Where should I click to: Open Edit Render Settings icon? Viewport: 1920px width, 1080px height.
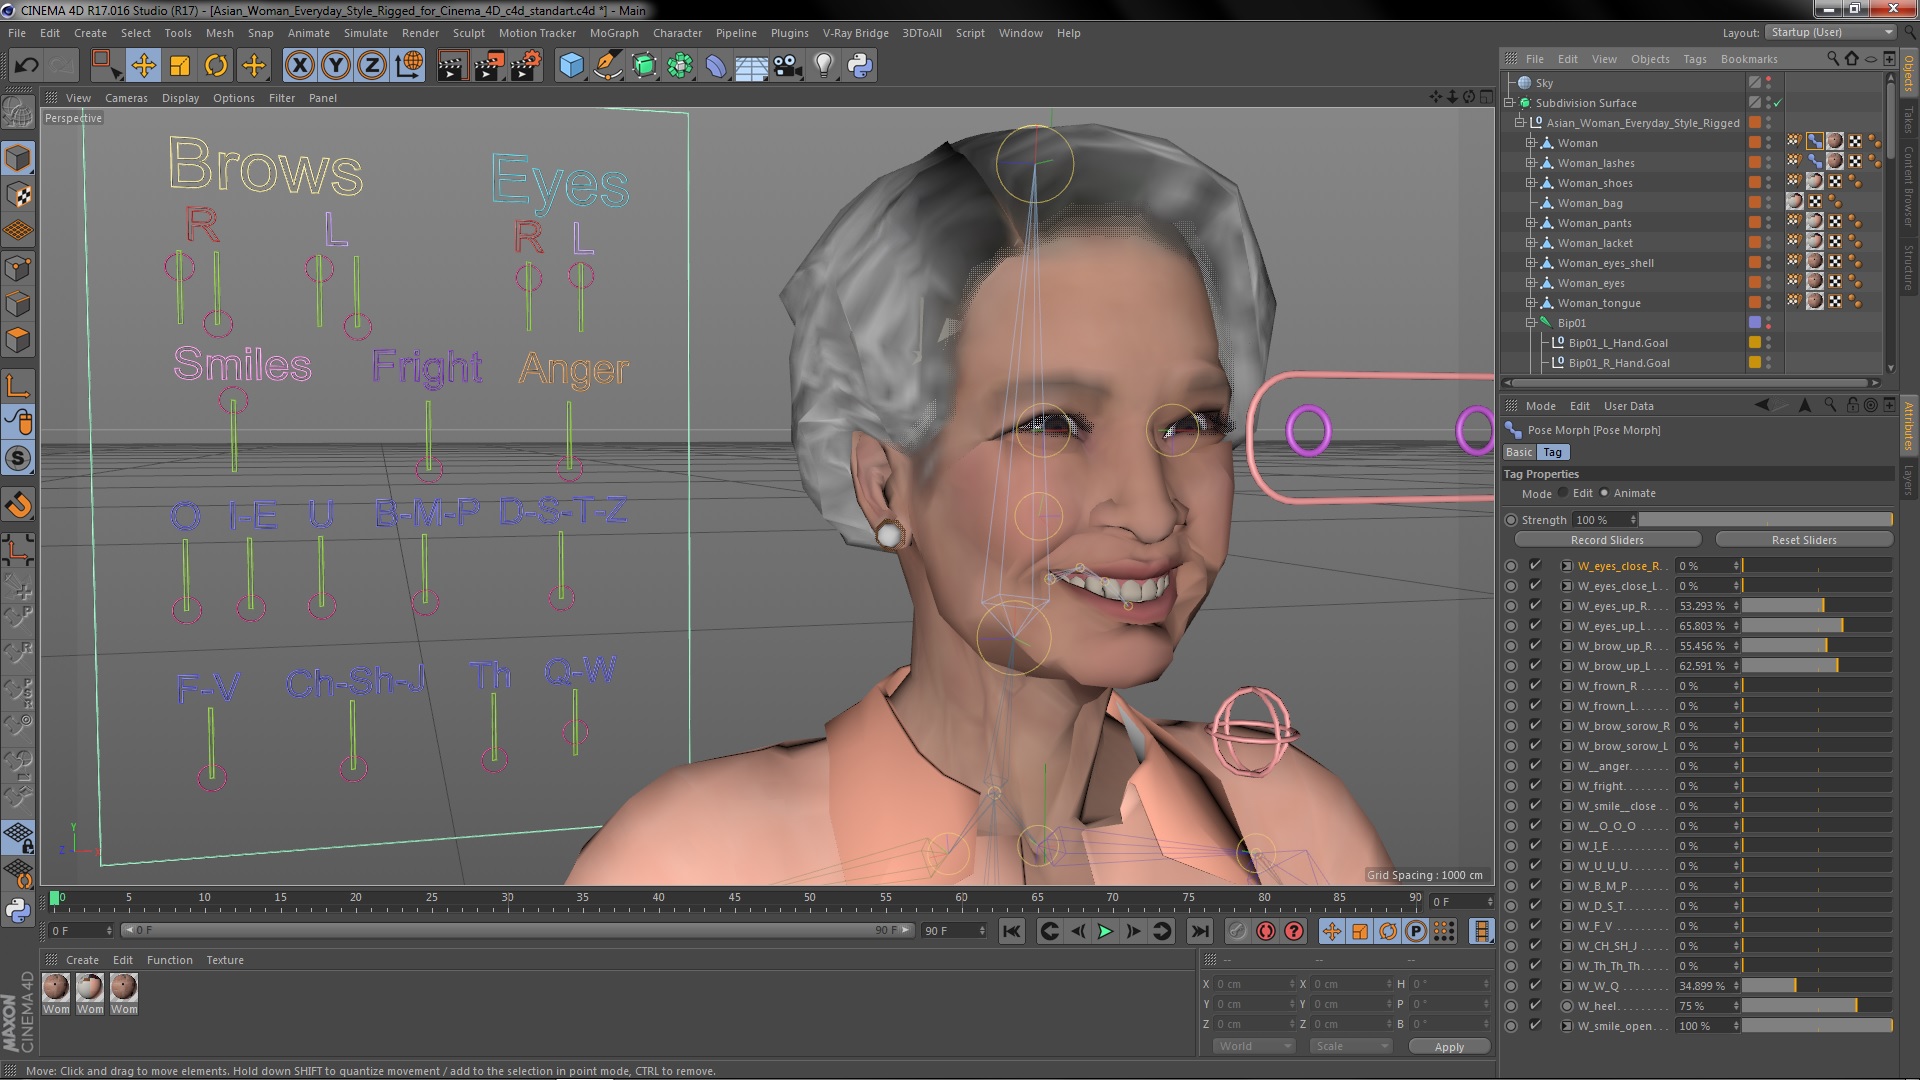point(526,66)
